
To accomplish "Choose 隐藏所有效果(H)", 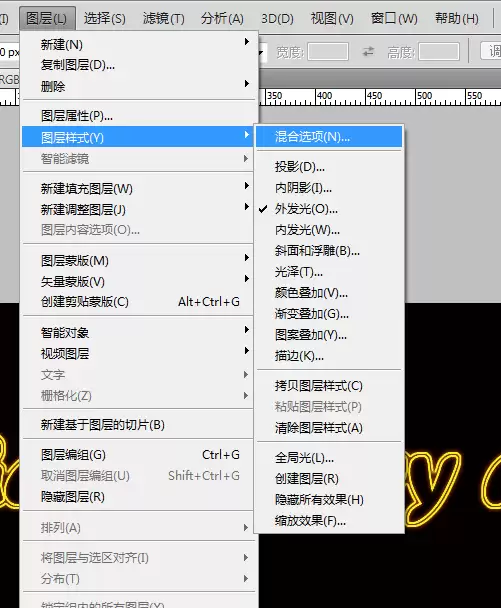I will pos(329,500).
